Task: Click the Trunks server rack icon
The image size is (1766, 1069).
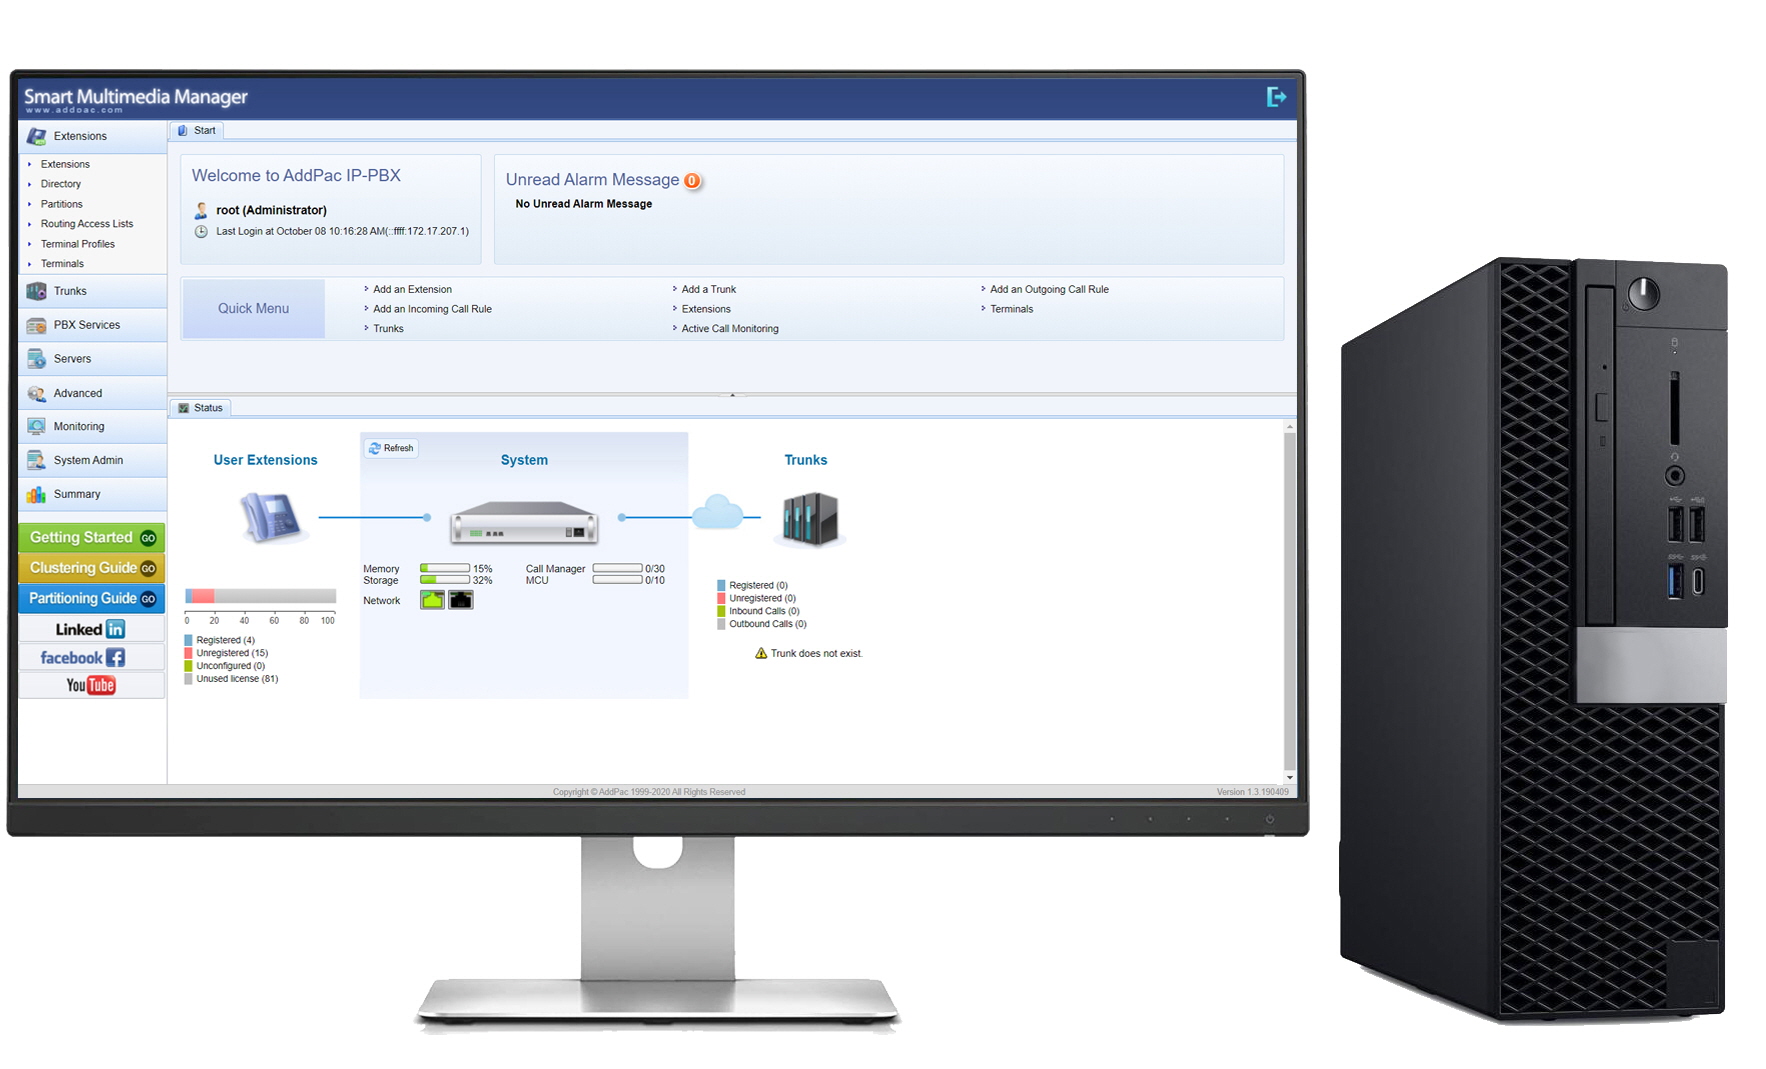Action: [x=809, y=519]
